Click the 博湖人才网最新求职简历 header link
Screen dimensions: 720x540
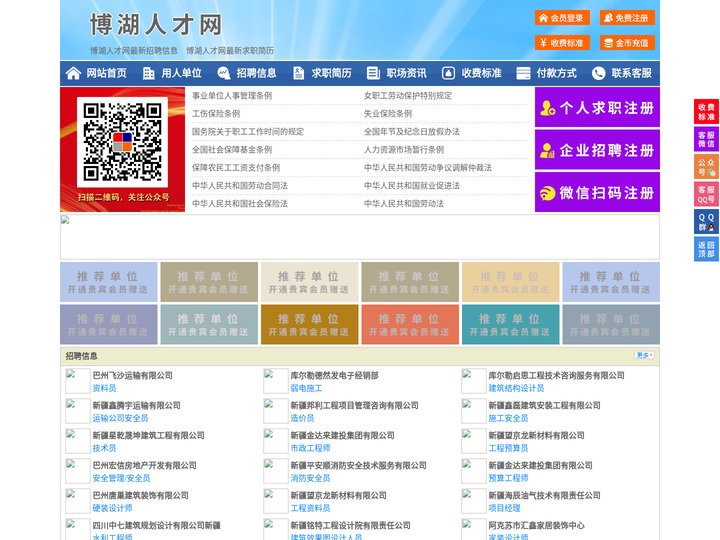230,51
